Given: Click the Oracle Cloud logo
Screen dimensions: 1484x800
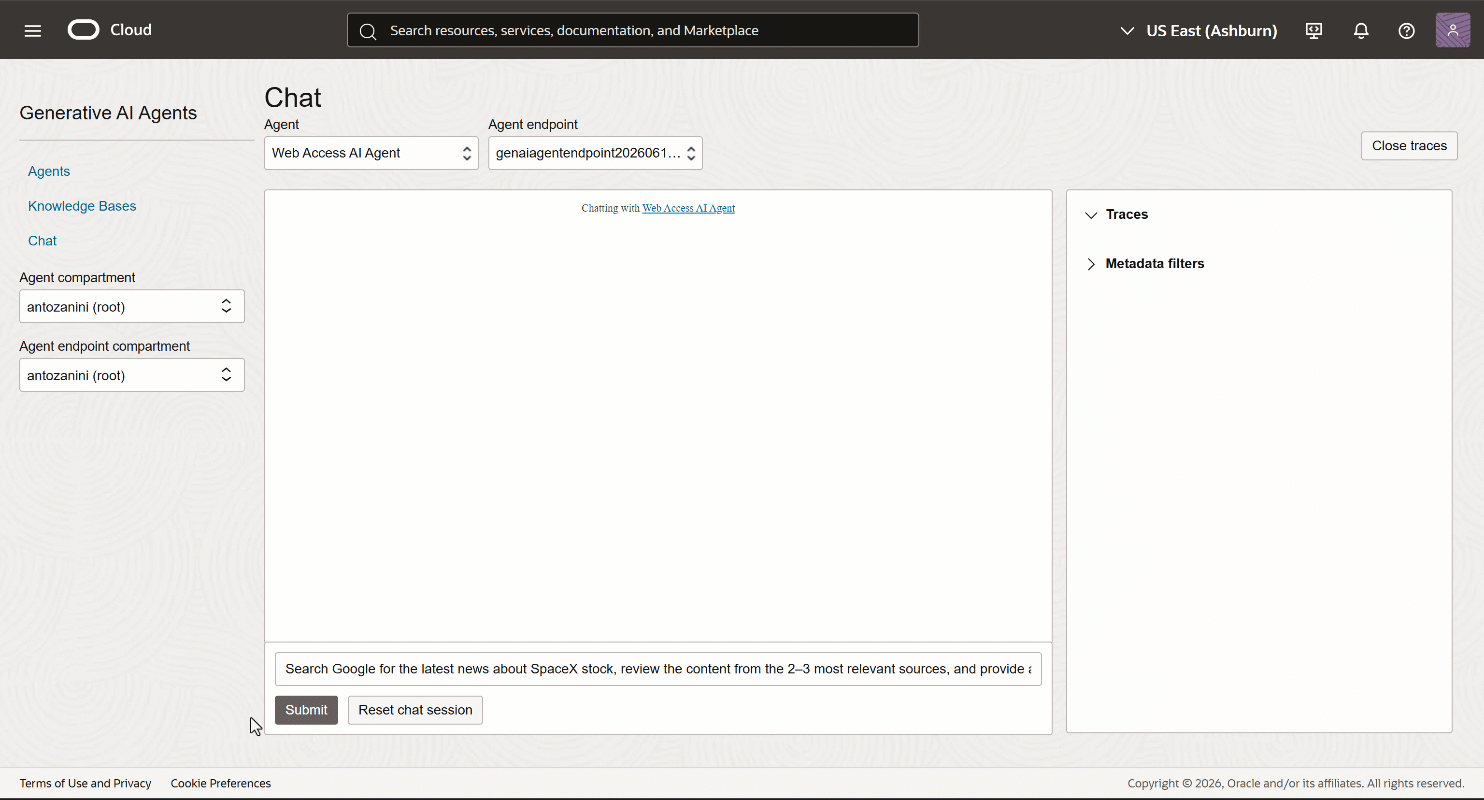Looking at the screenshot, I should pyautogui.click(x=110, y=30).
